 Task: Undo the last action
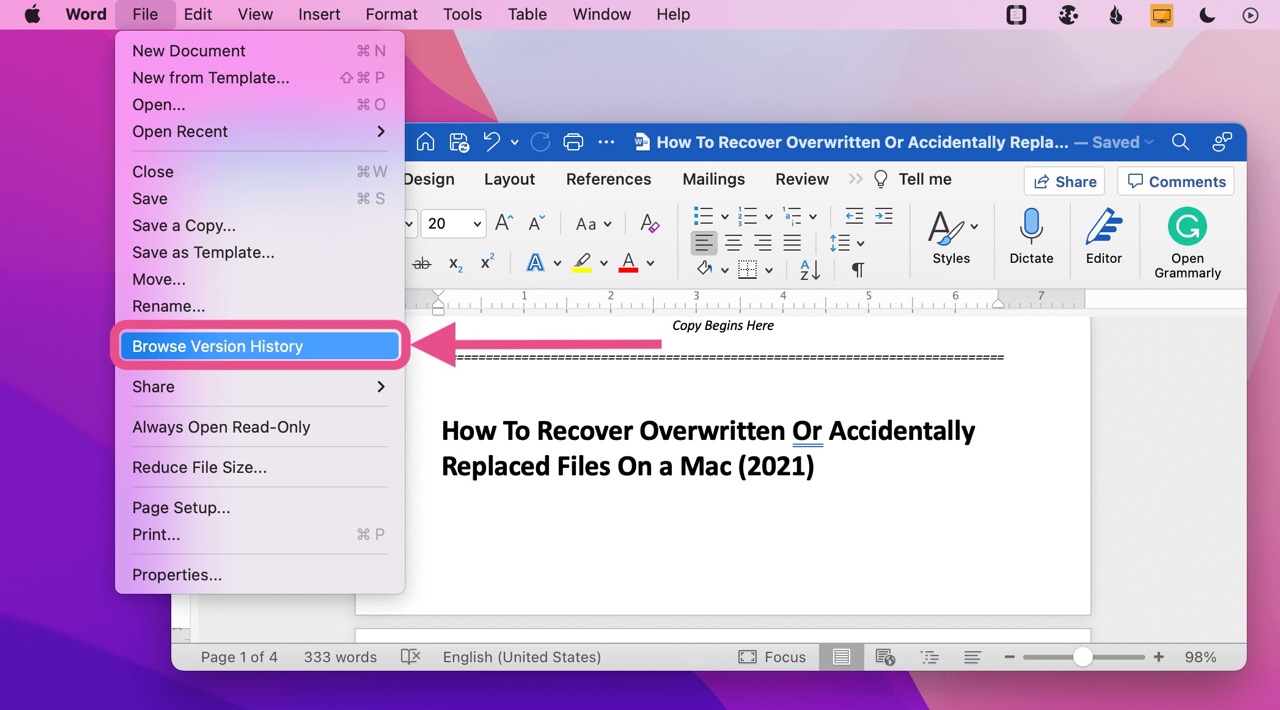[x=492, y=142]
